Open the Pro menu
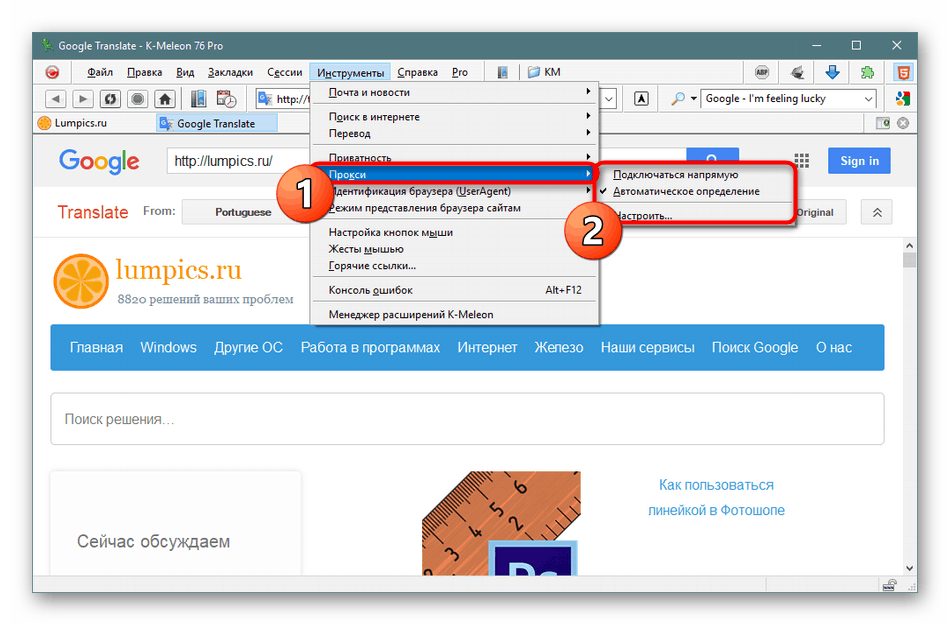 (x=460, y=72)
